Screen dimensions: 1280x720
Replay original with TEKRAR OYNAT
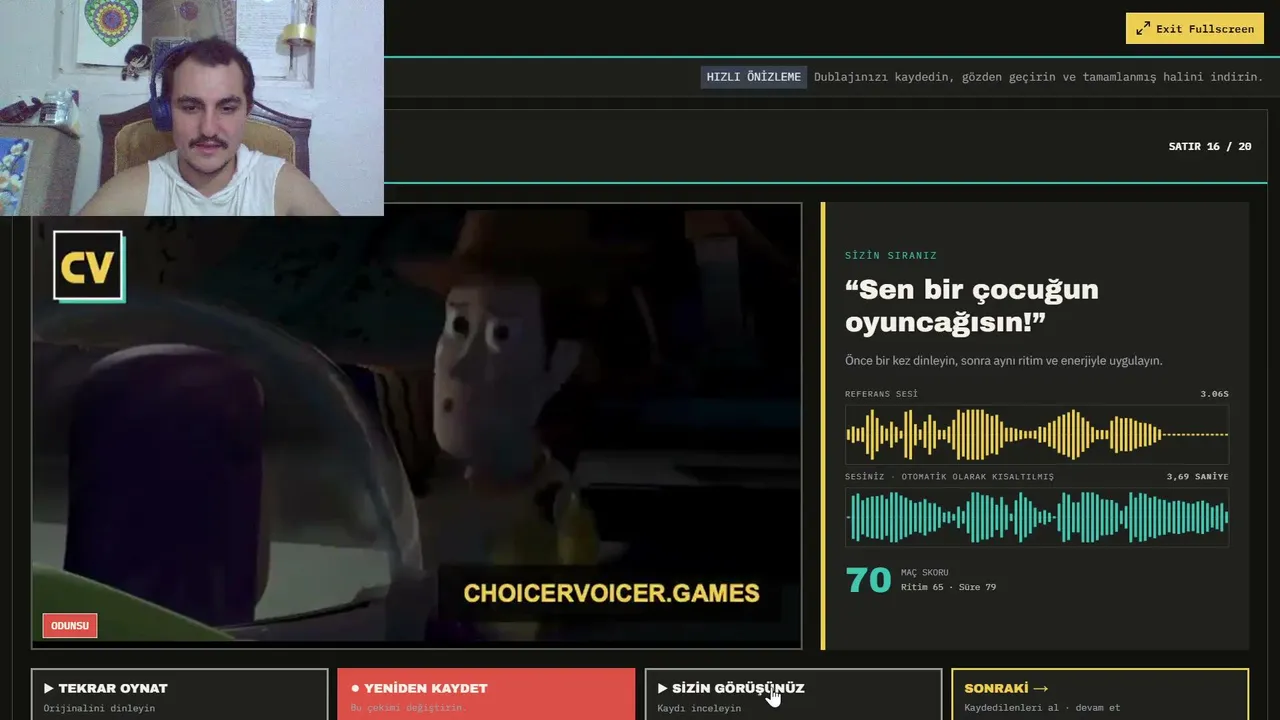point(180,694)
